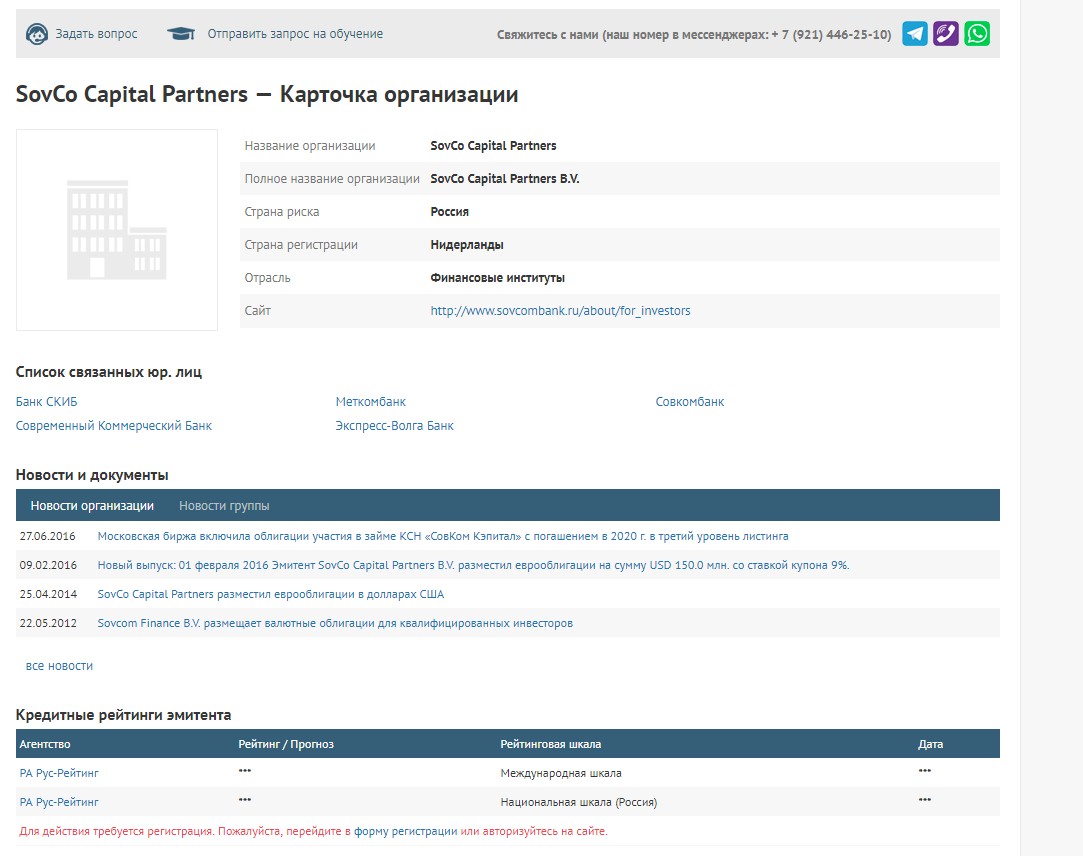Open Telegram messenger icon
The width and height of the screenshot is (1083, 856).
point(914,33)
